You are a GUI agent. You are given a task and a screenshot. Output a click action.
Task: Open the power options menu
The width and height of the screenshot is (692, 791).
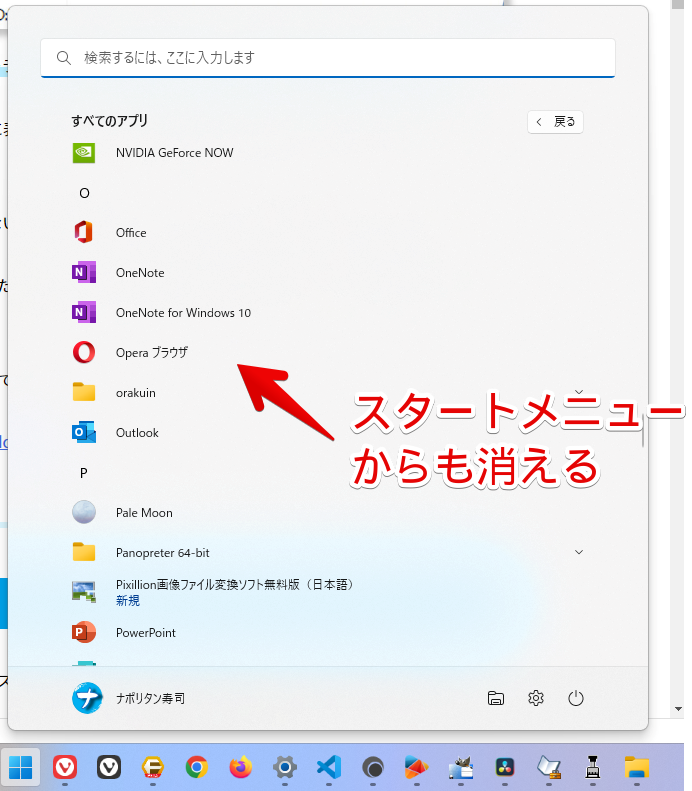coord(575,698)
